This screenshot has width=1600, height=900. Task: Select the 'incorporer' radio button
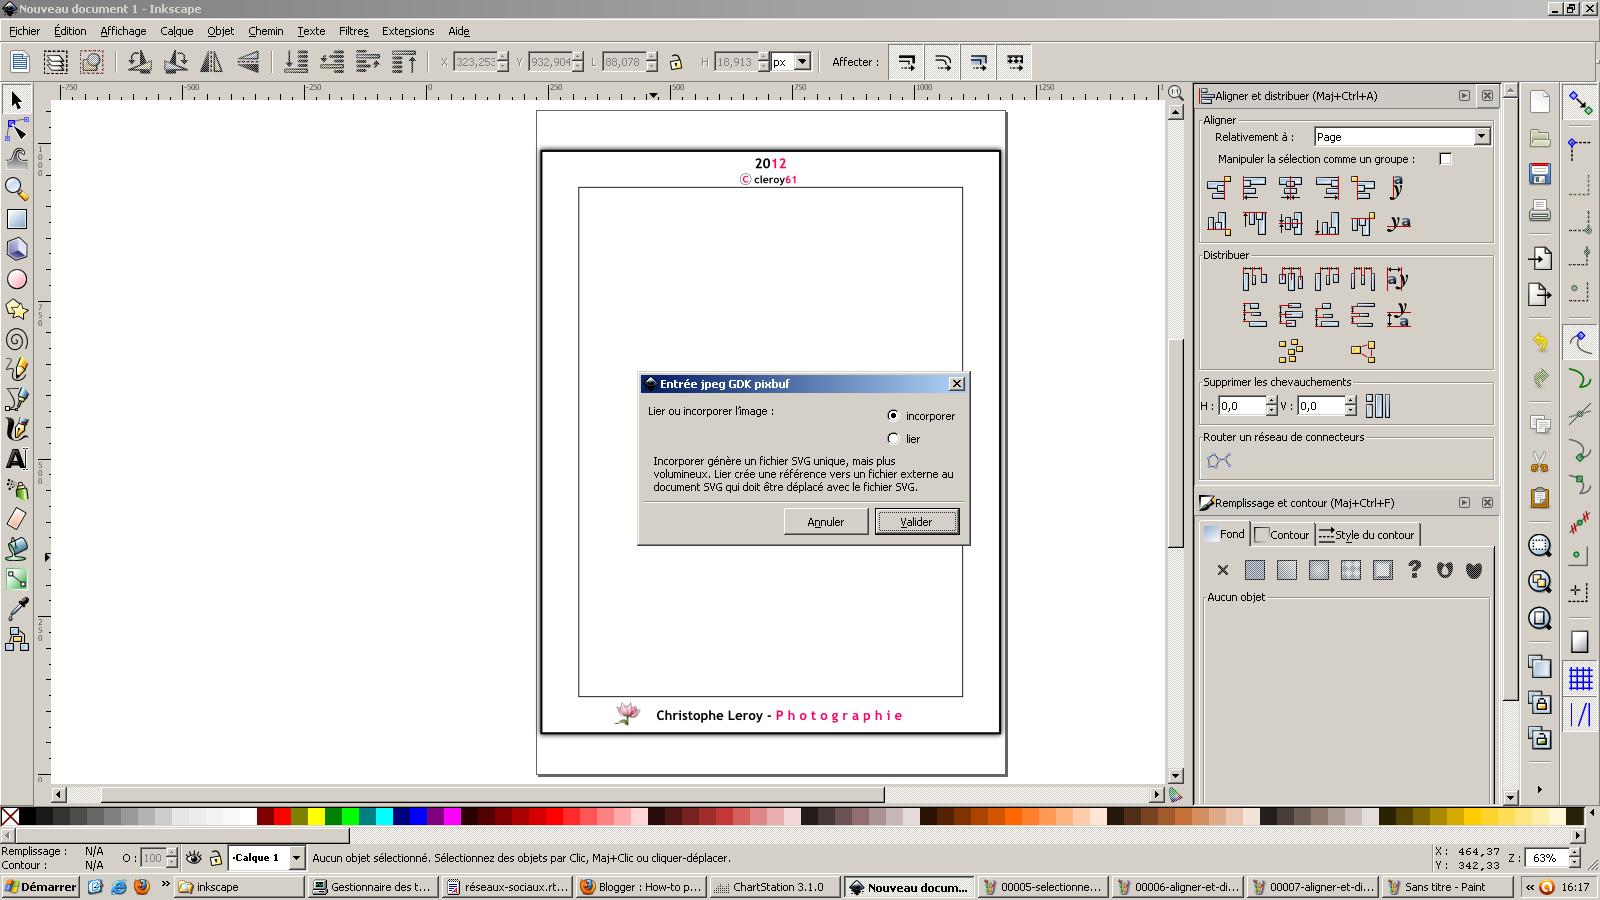coord(893,415)
